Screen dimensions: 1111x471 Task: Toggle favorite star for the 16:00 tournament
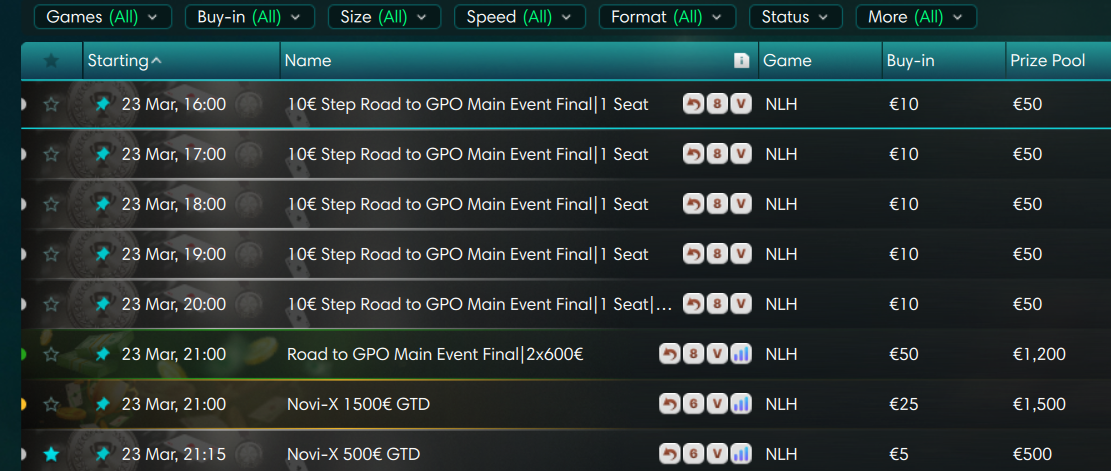[x=51, y=104]
